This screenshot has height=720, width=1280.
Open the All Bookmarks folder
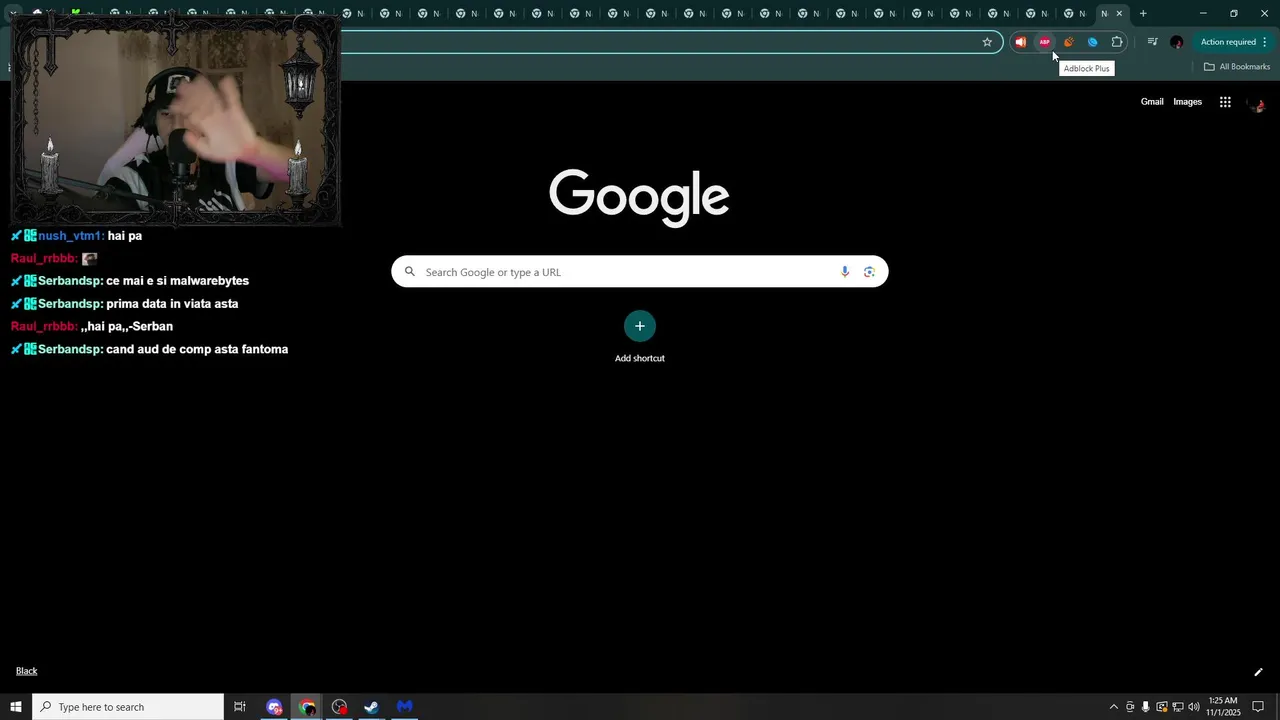(x=1237, y=67)
